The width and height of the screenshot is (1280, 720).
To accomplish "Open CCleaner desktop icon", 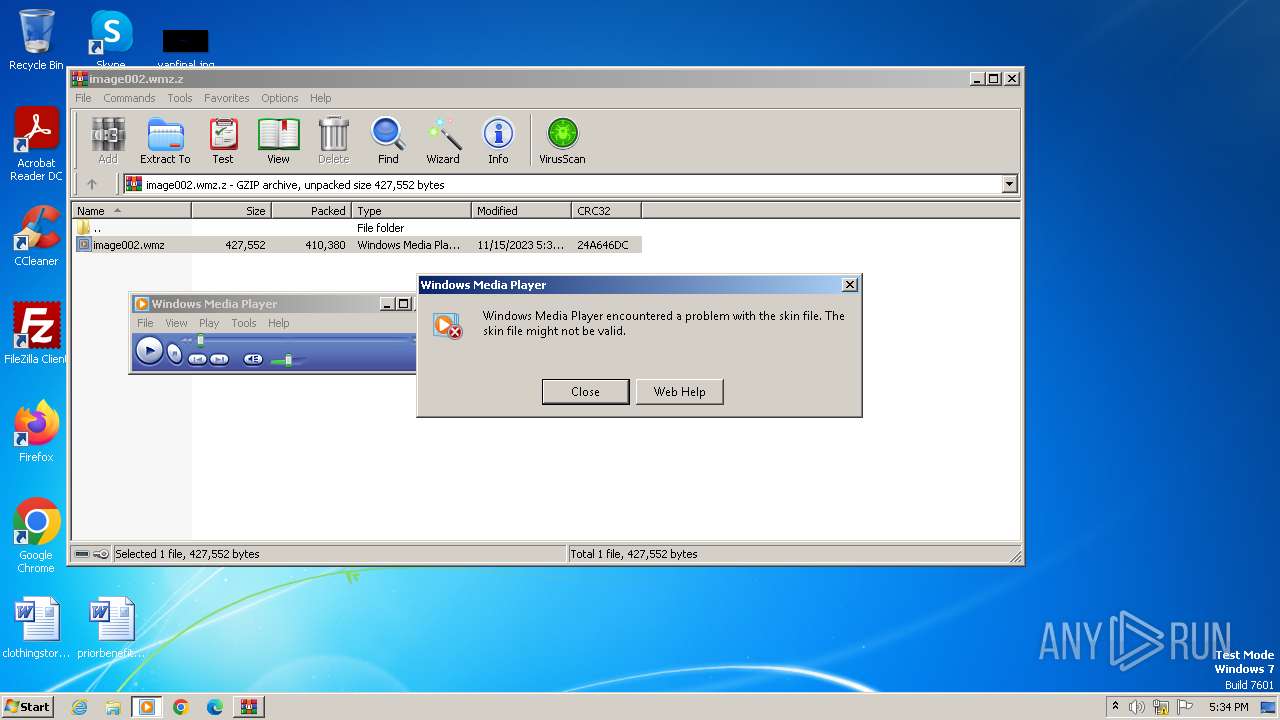I will pyautogui.click(x=36, y=236).
